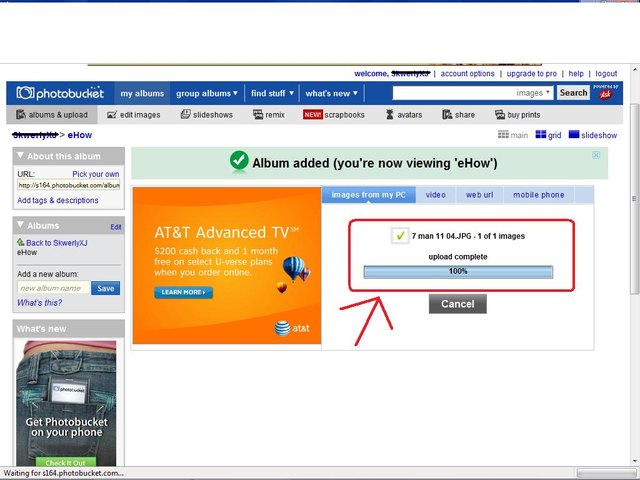The width and height of the screenshot is (640, 480).
Task: Switch to the web url tab
Action: point(480,195)
